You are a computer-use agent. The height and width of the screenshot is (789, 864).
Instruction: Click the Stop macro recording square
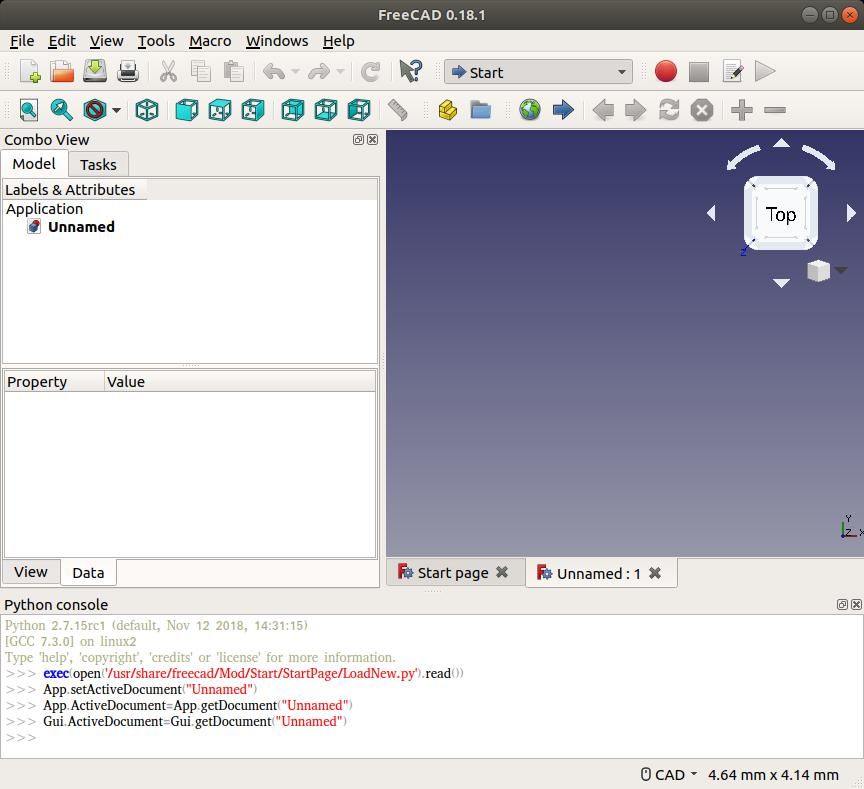pyautogui.click(x=699, y=72)
